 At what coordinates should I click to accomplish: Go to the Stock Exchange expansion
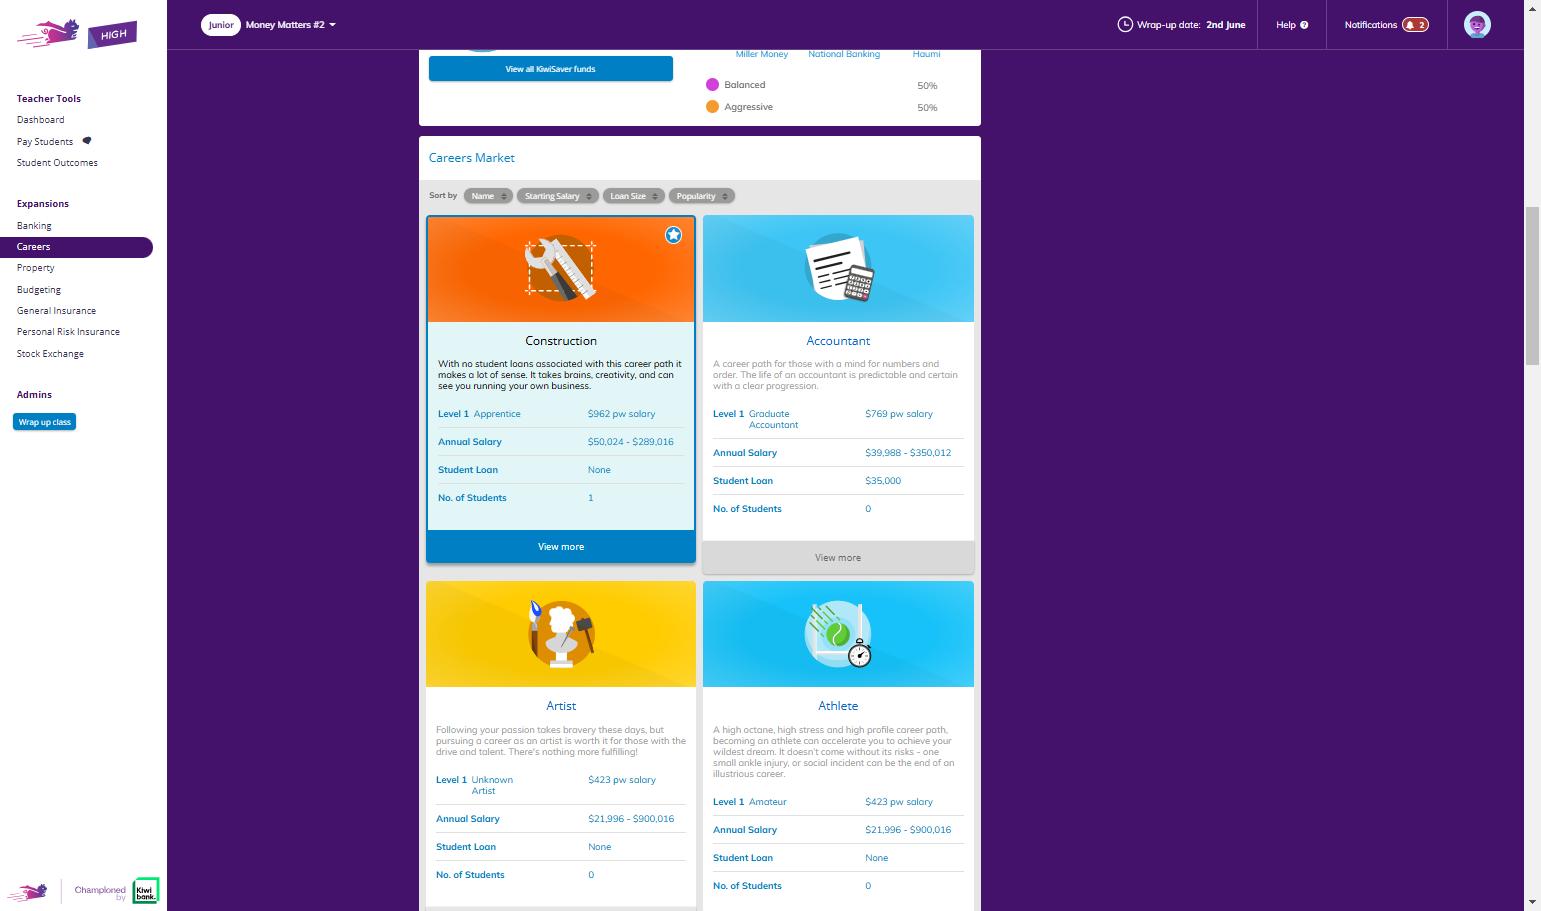pos(50,354)
